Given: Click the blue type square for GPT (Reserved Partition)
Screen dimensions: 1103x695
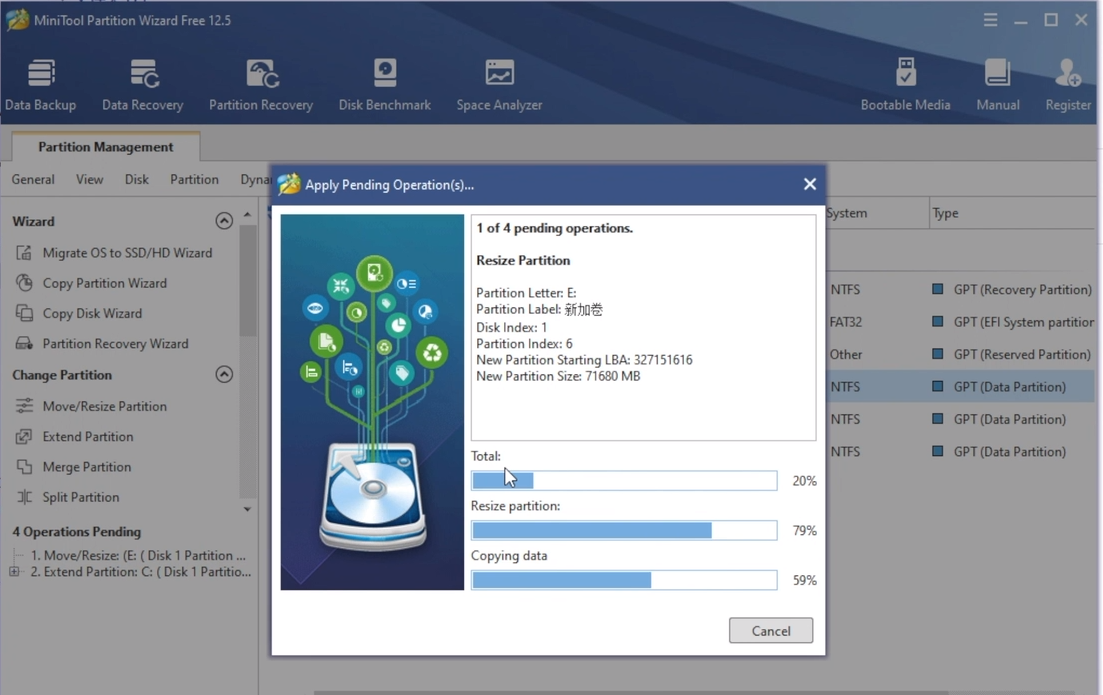Looking at the screenshot, I should coord(937,354).
